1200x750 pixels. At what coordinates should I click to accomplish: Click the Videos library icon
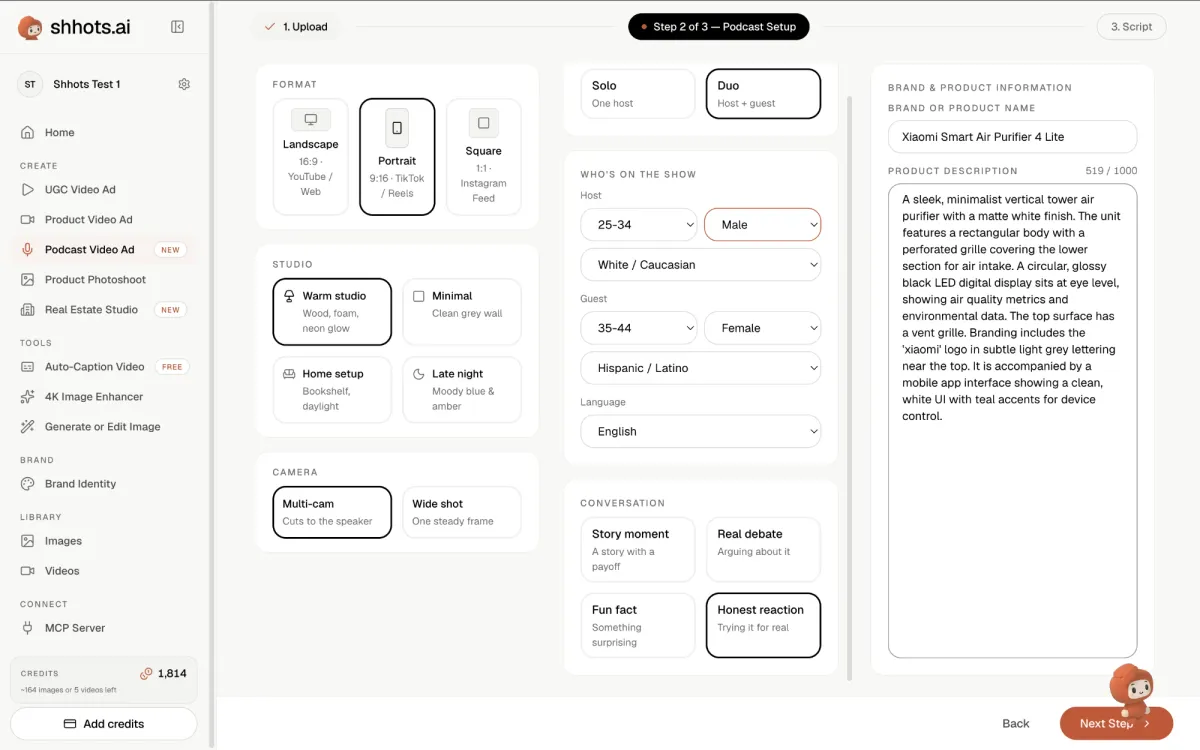tap(28, 570)
